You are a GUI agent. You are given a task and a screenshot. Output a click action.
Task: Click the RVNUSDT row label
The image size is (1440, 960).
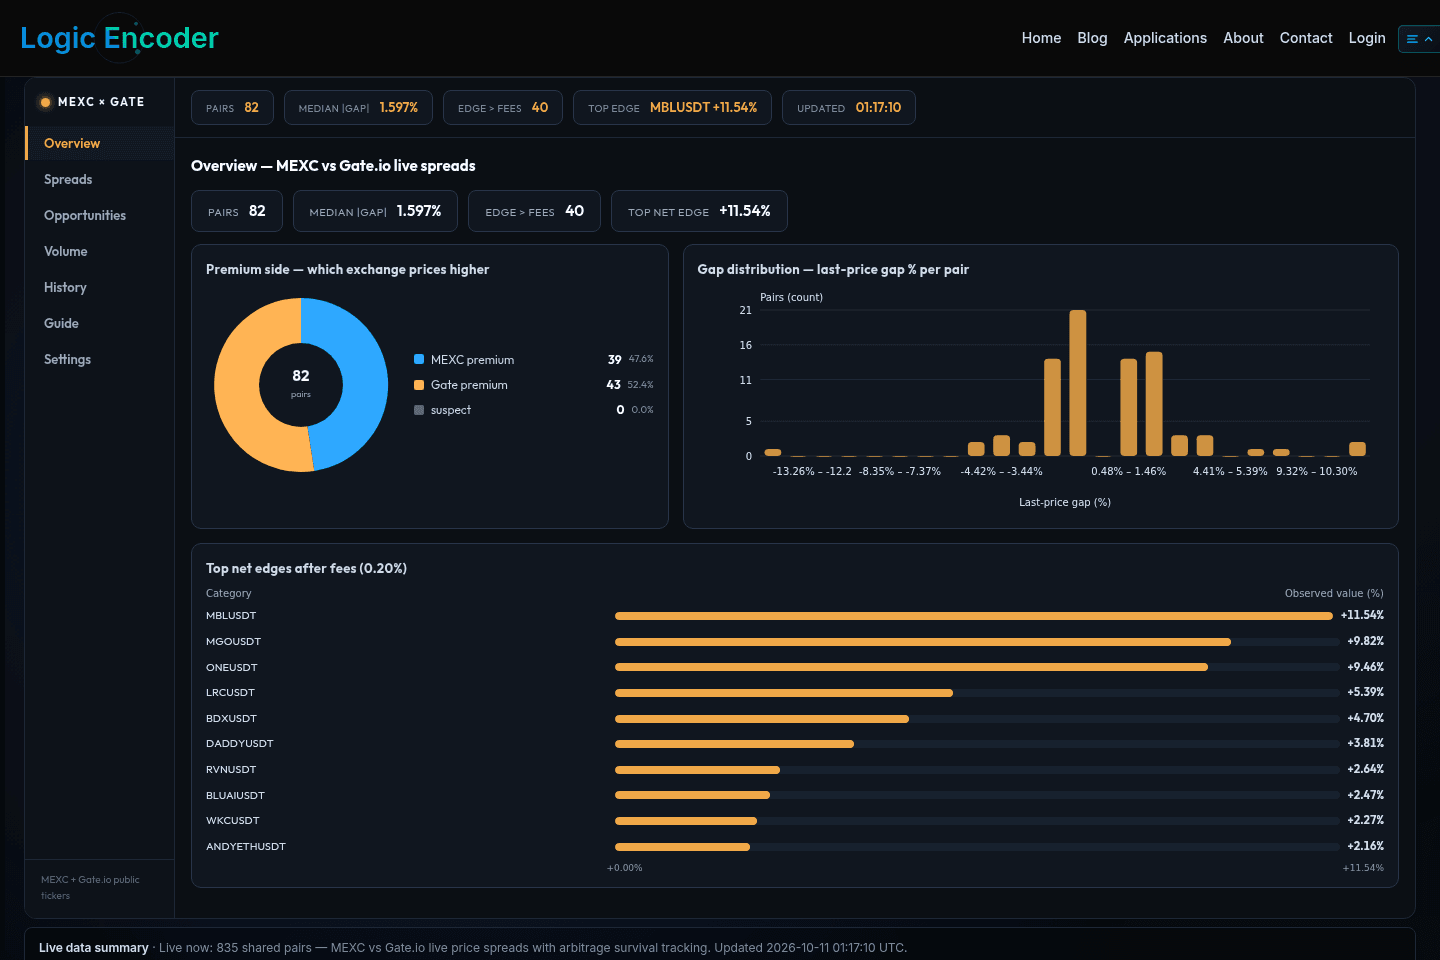[231, 770]
